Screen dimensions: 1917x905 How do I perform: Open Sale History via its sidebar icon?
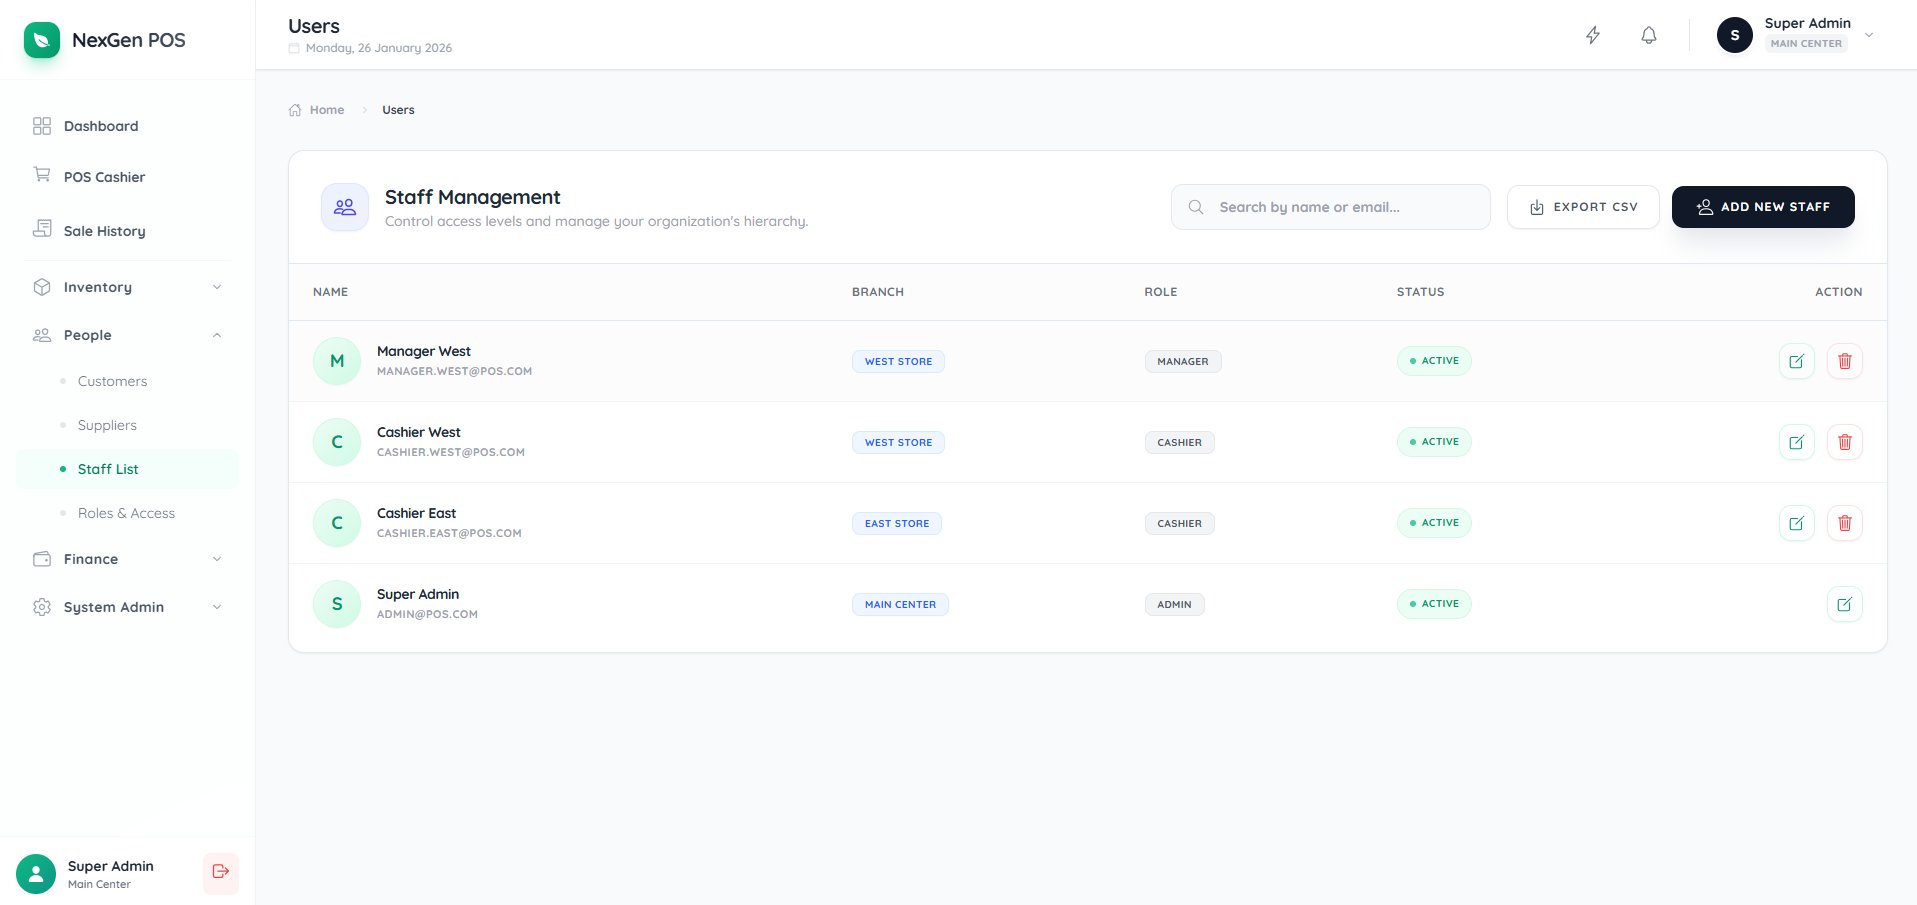(x=42, y=229)
